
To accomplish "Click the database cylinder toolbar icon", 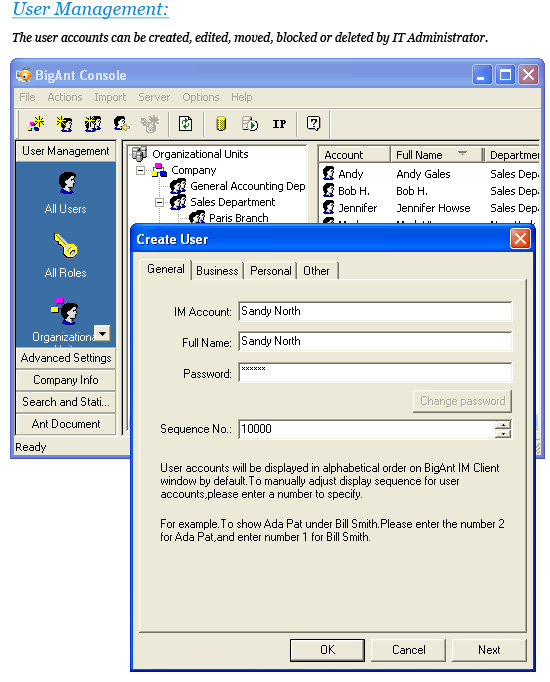I will (x=221, y=124).
